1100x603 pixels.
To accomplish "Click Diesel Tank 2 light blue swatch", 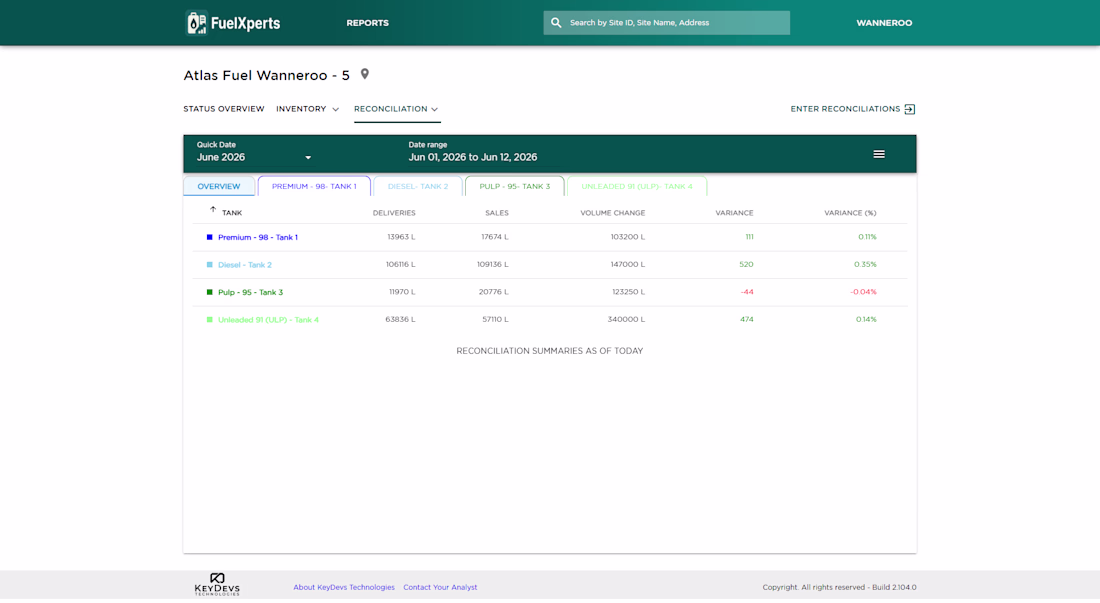I will 209,264.
